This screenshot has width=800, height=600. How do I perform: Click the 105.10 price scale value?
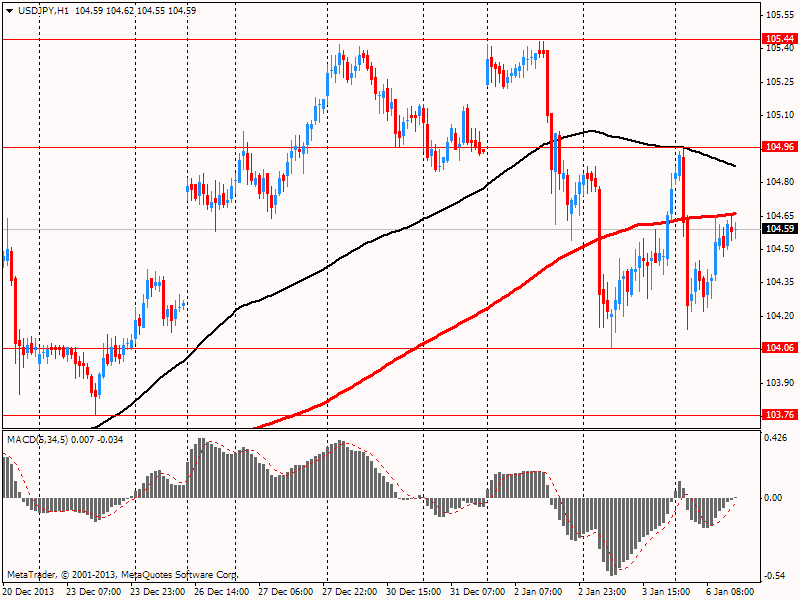pos(780,115)
